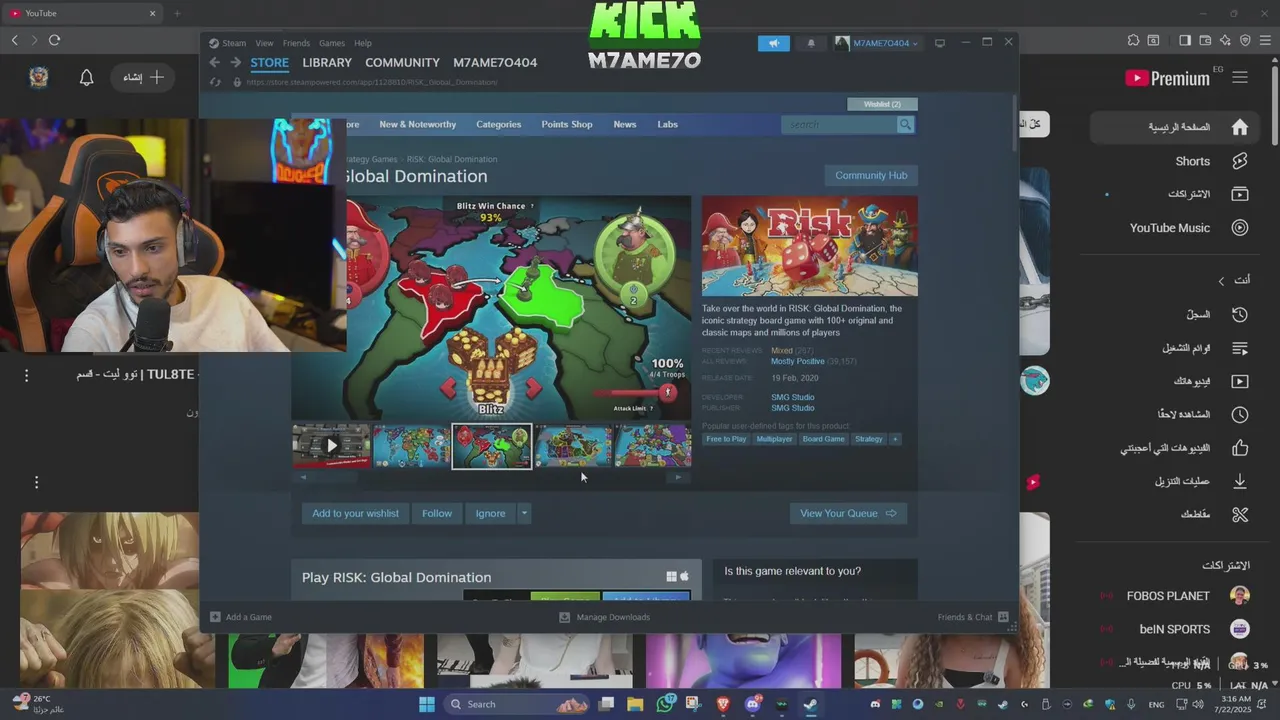
Task: Open the Brave browser taskbar icon
Action: [723, 704]
